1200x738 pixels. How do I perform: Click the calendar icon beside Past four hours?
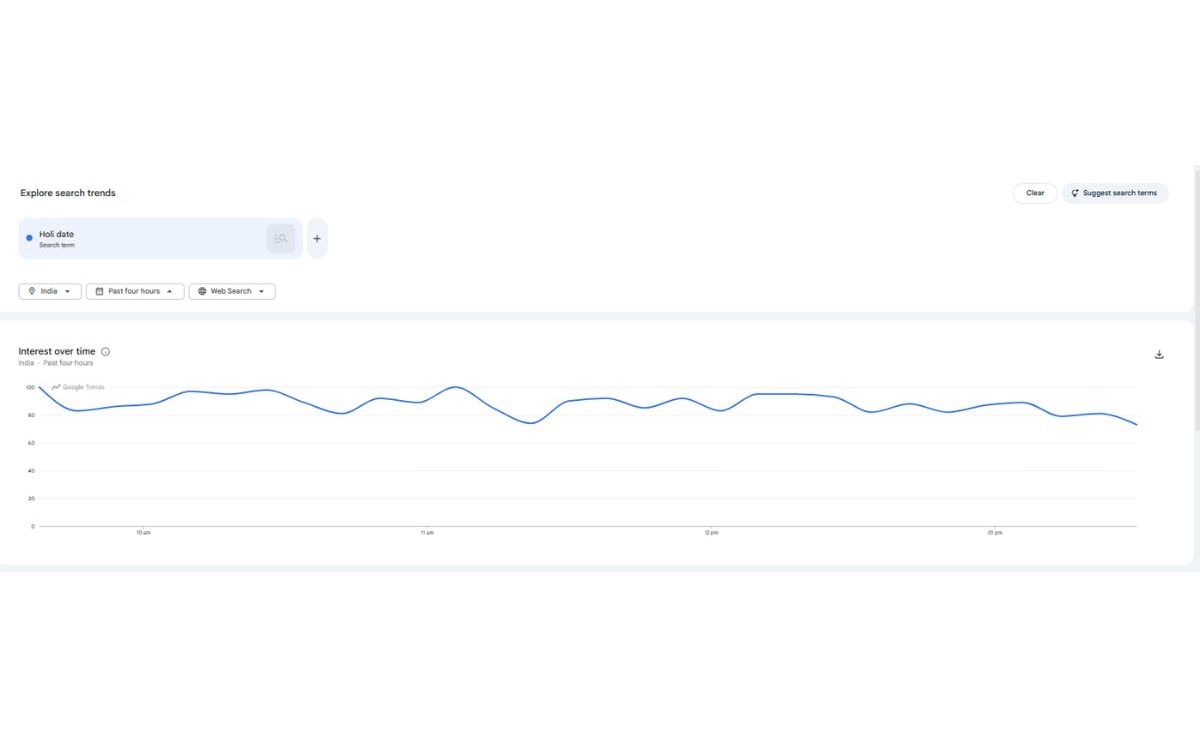(x=99, y=291)
